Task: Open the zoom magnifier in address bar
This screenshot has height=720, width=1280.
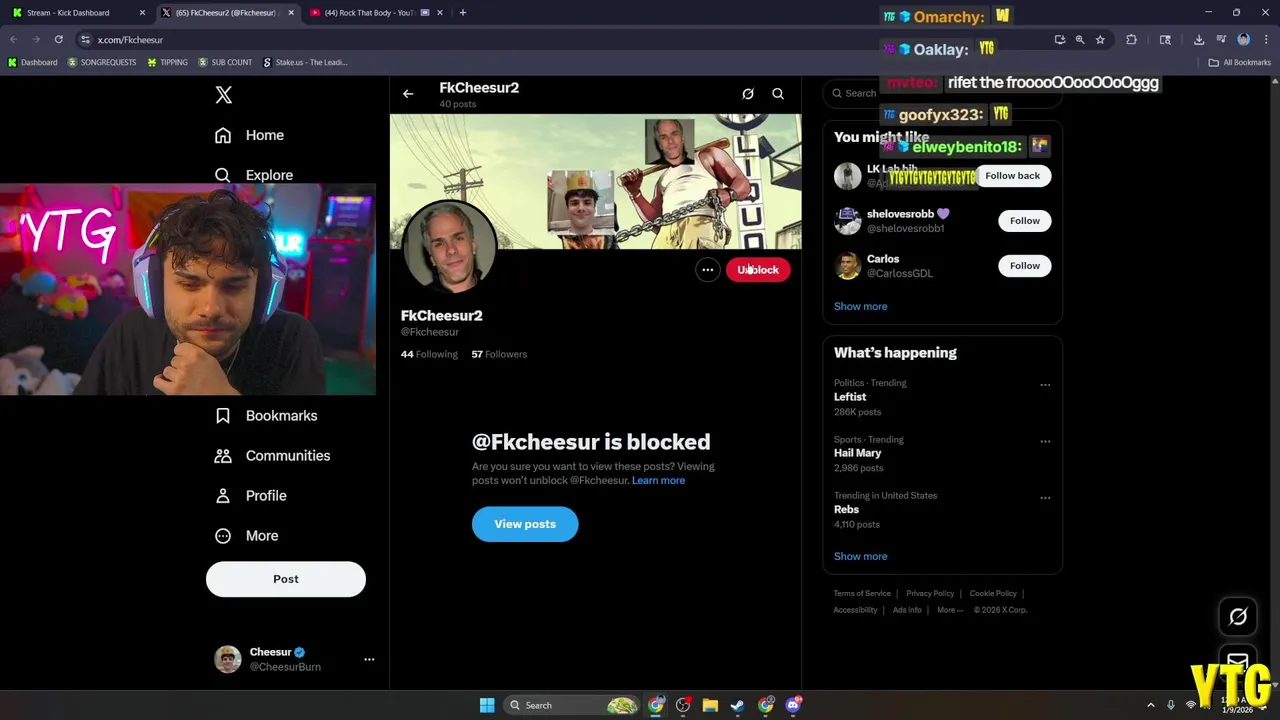Action: click(x=1080, y=40)
